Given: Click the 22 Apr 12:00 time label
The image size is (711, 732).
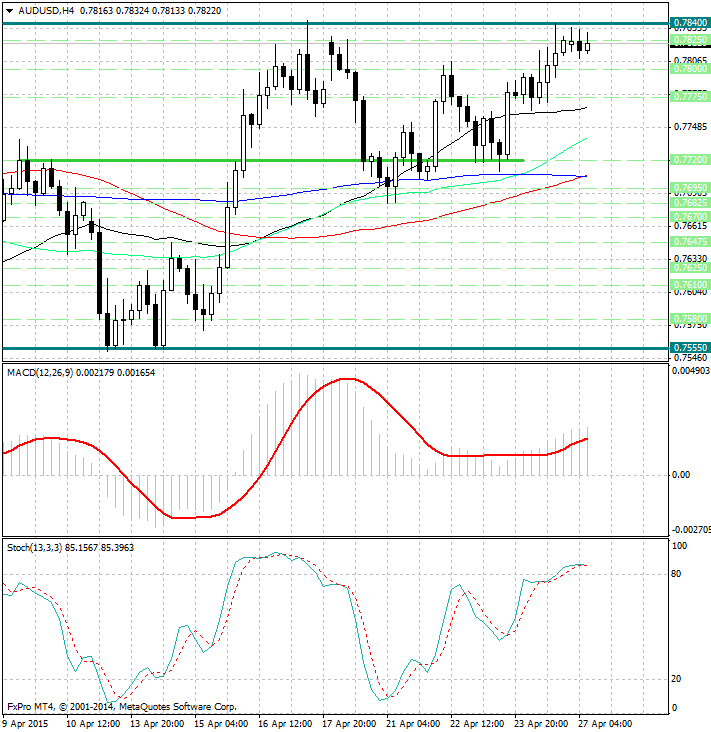Looking at the screenshot, I should 477,724.
